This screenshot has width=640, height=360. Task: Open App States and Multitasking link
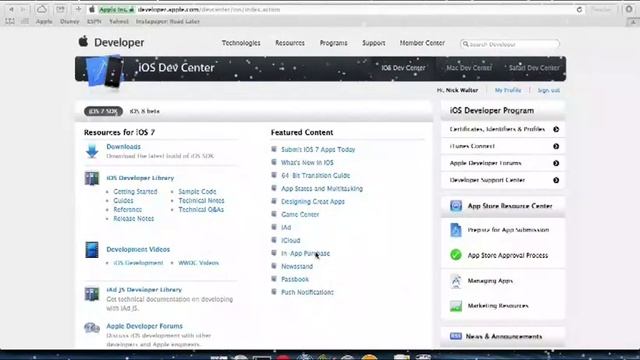322,189
